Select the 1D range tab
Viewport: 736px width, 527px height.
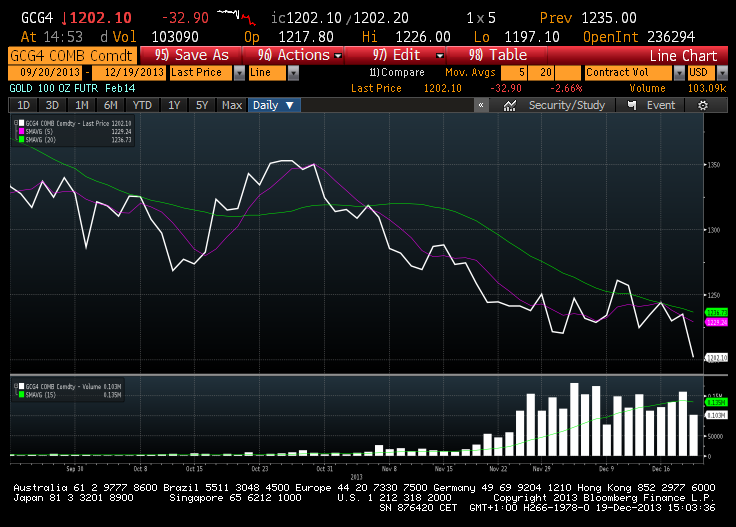23,105
